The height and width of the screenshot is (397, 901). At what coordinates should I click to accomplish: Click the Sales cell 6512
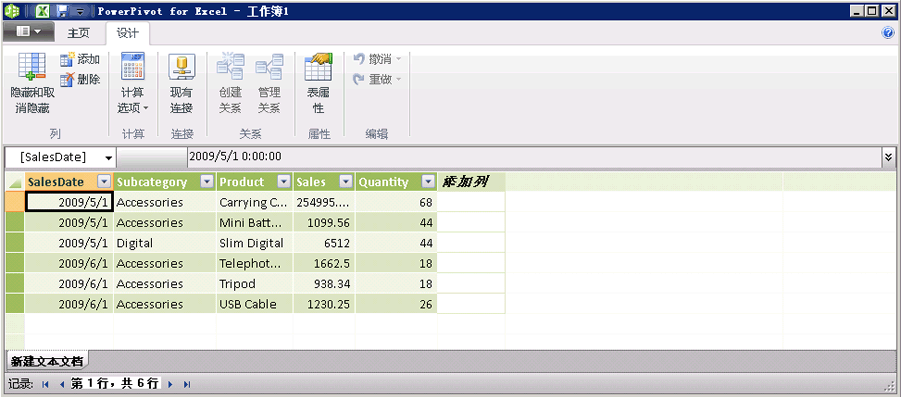325,243
